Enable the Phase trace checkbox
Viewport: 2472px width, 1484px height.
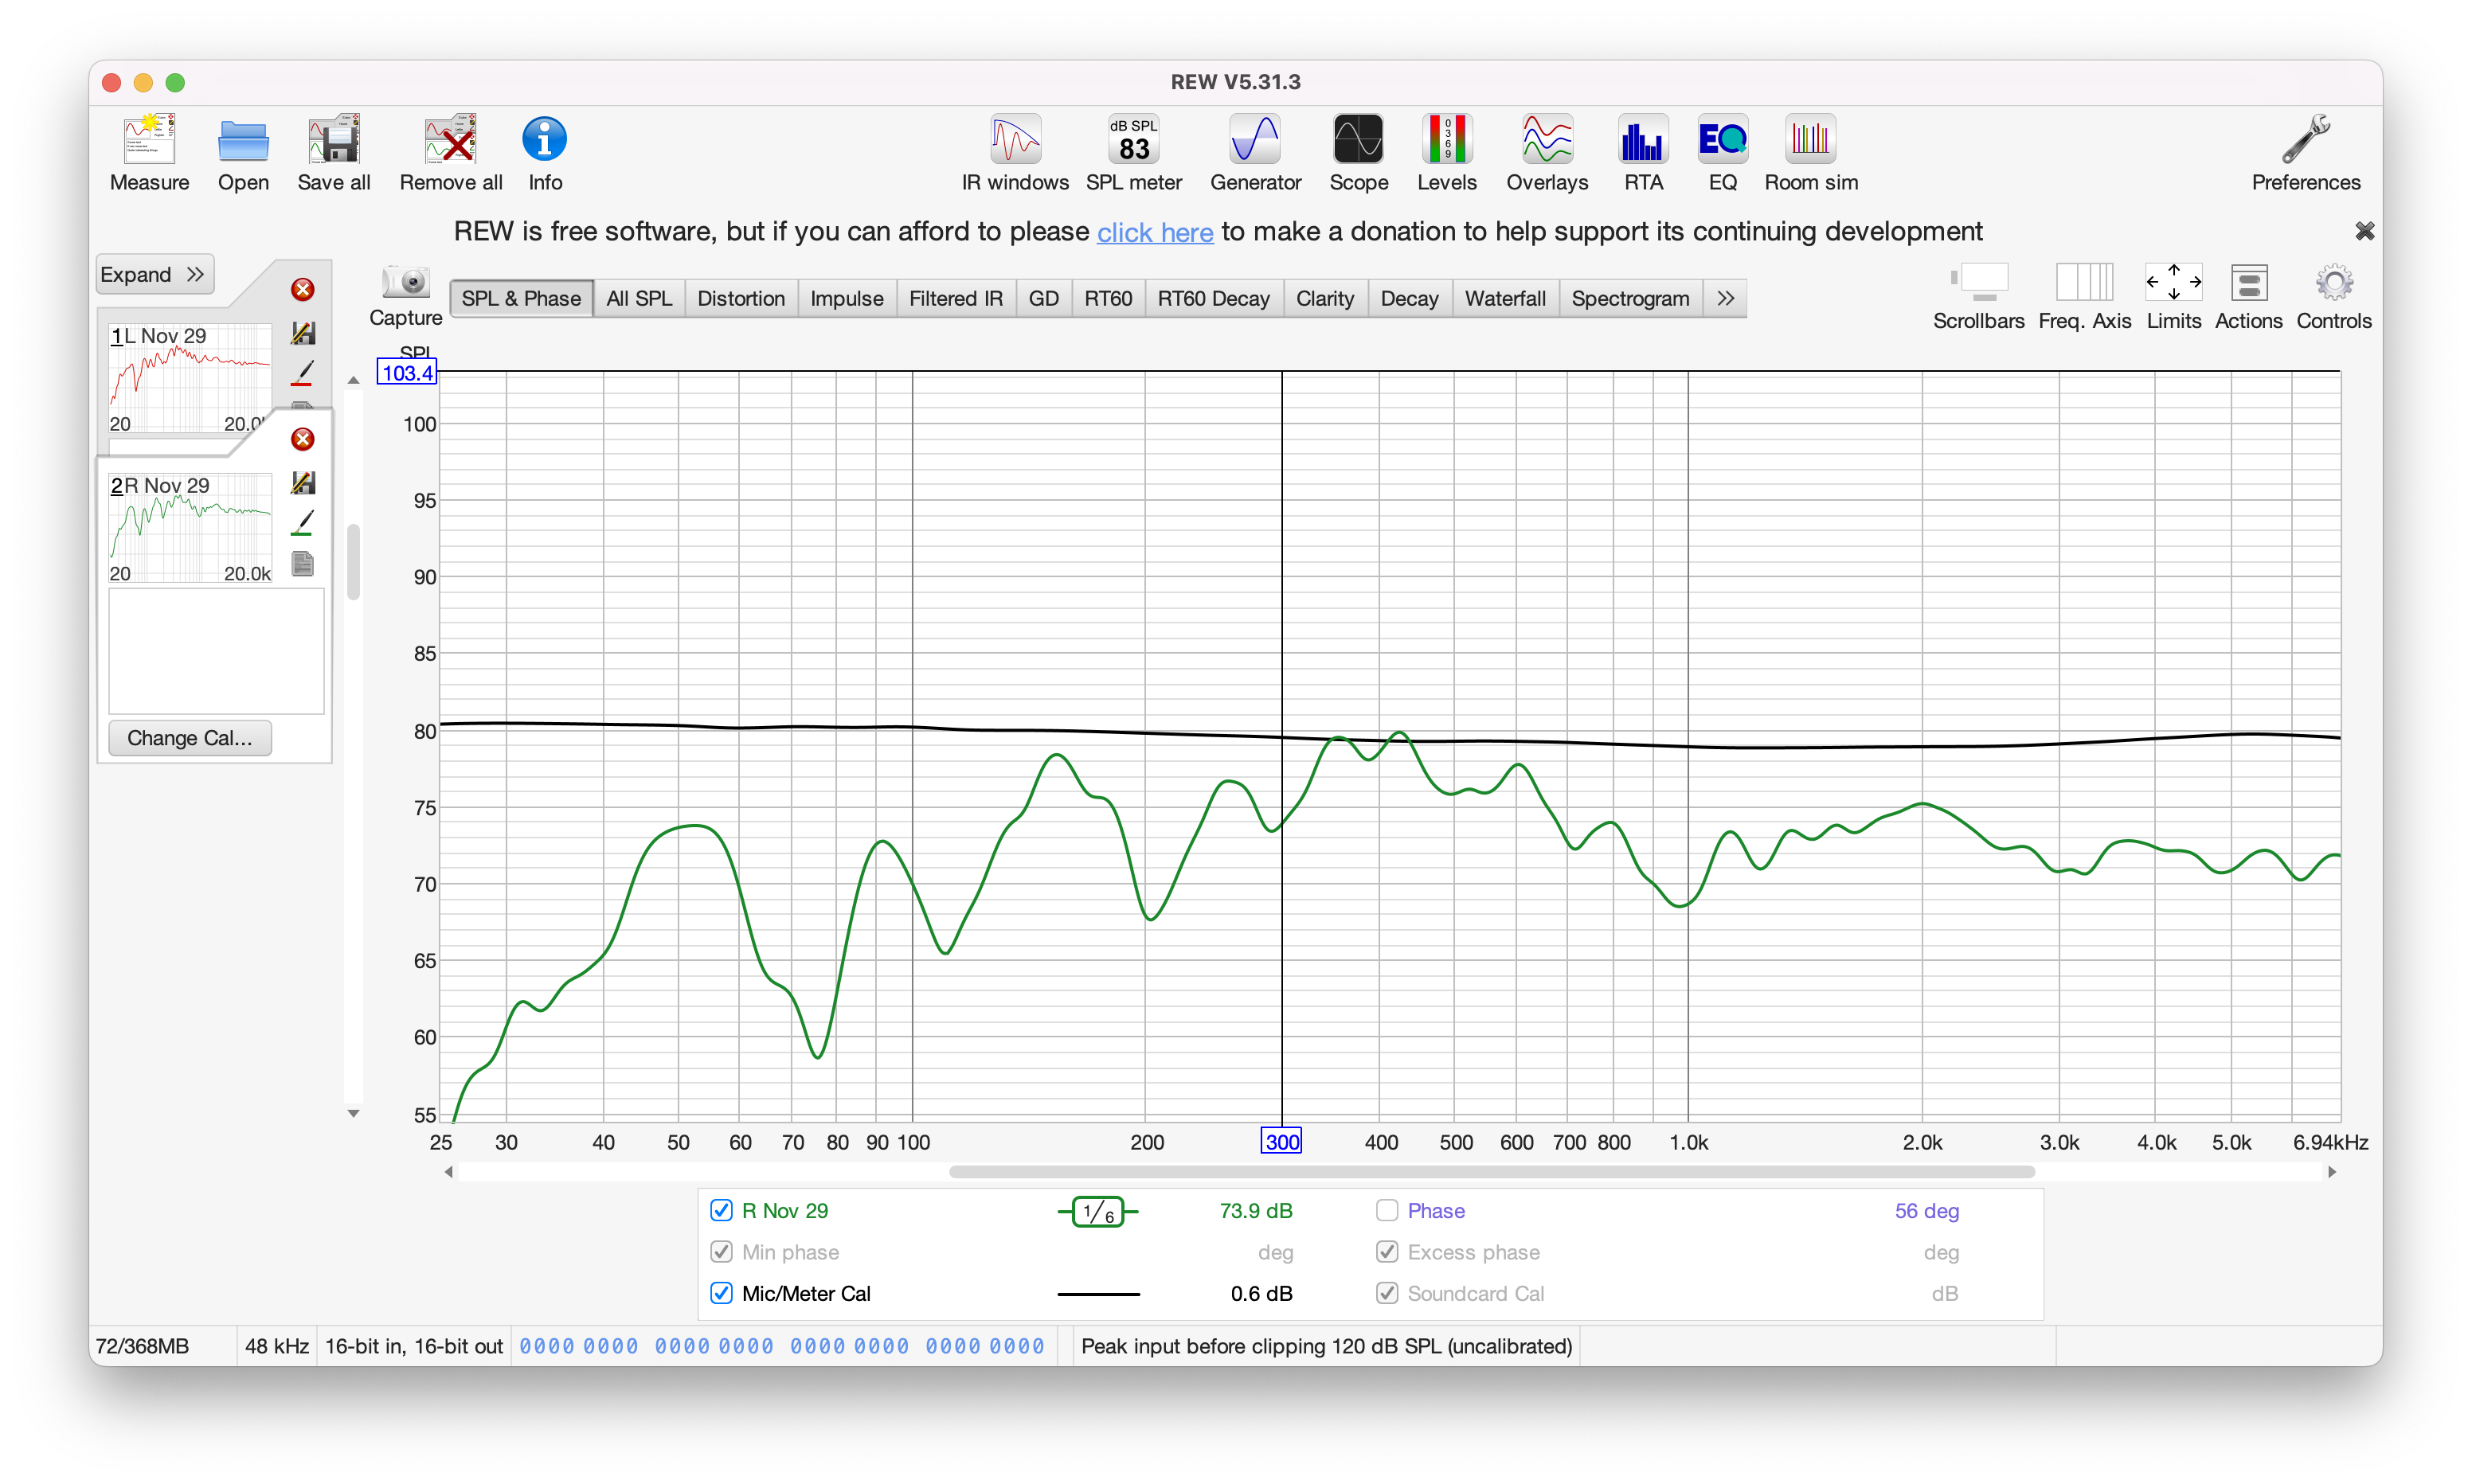pyautogui.click(x=1387, y=1210)
